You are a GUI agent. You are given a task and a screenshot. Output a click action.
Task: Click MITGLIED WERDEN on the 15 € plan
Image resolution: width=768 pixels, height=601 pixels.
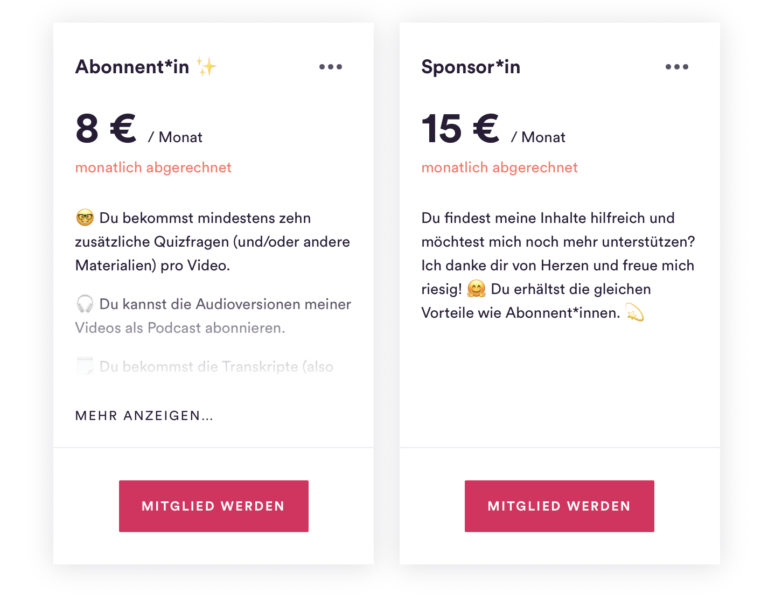[x=559, y=506]
